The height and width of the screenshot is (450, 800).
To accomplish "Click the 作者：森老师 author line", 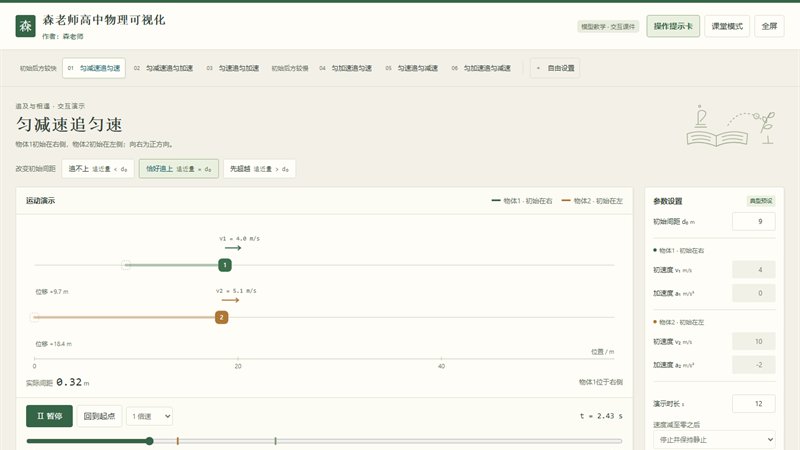I will point(63,36).
